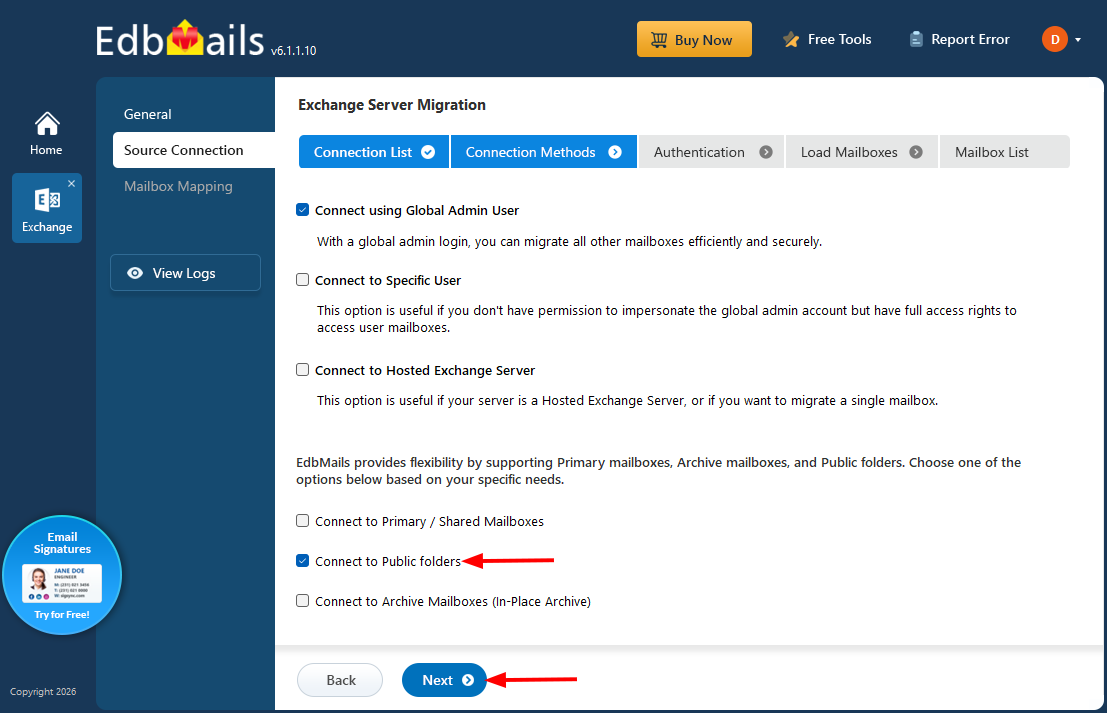Image resolution: width=1107 pixels, height=713 pixels.
Task: Click the shopping cart Buy Now button
Action: 694,40
